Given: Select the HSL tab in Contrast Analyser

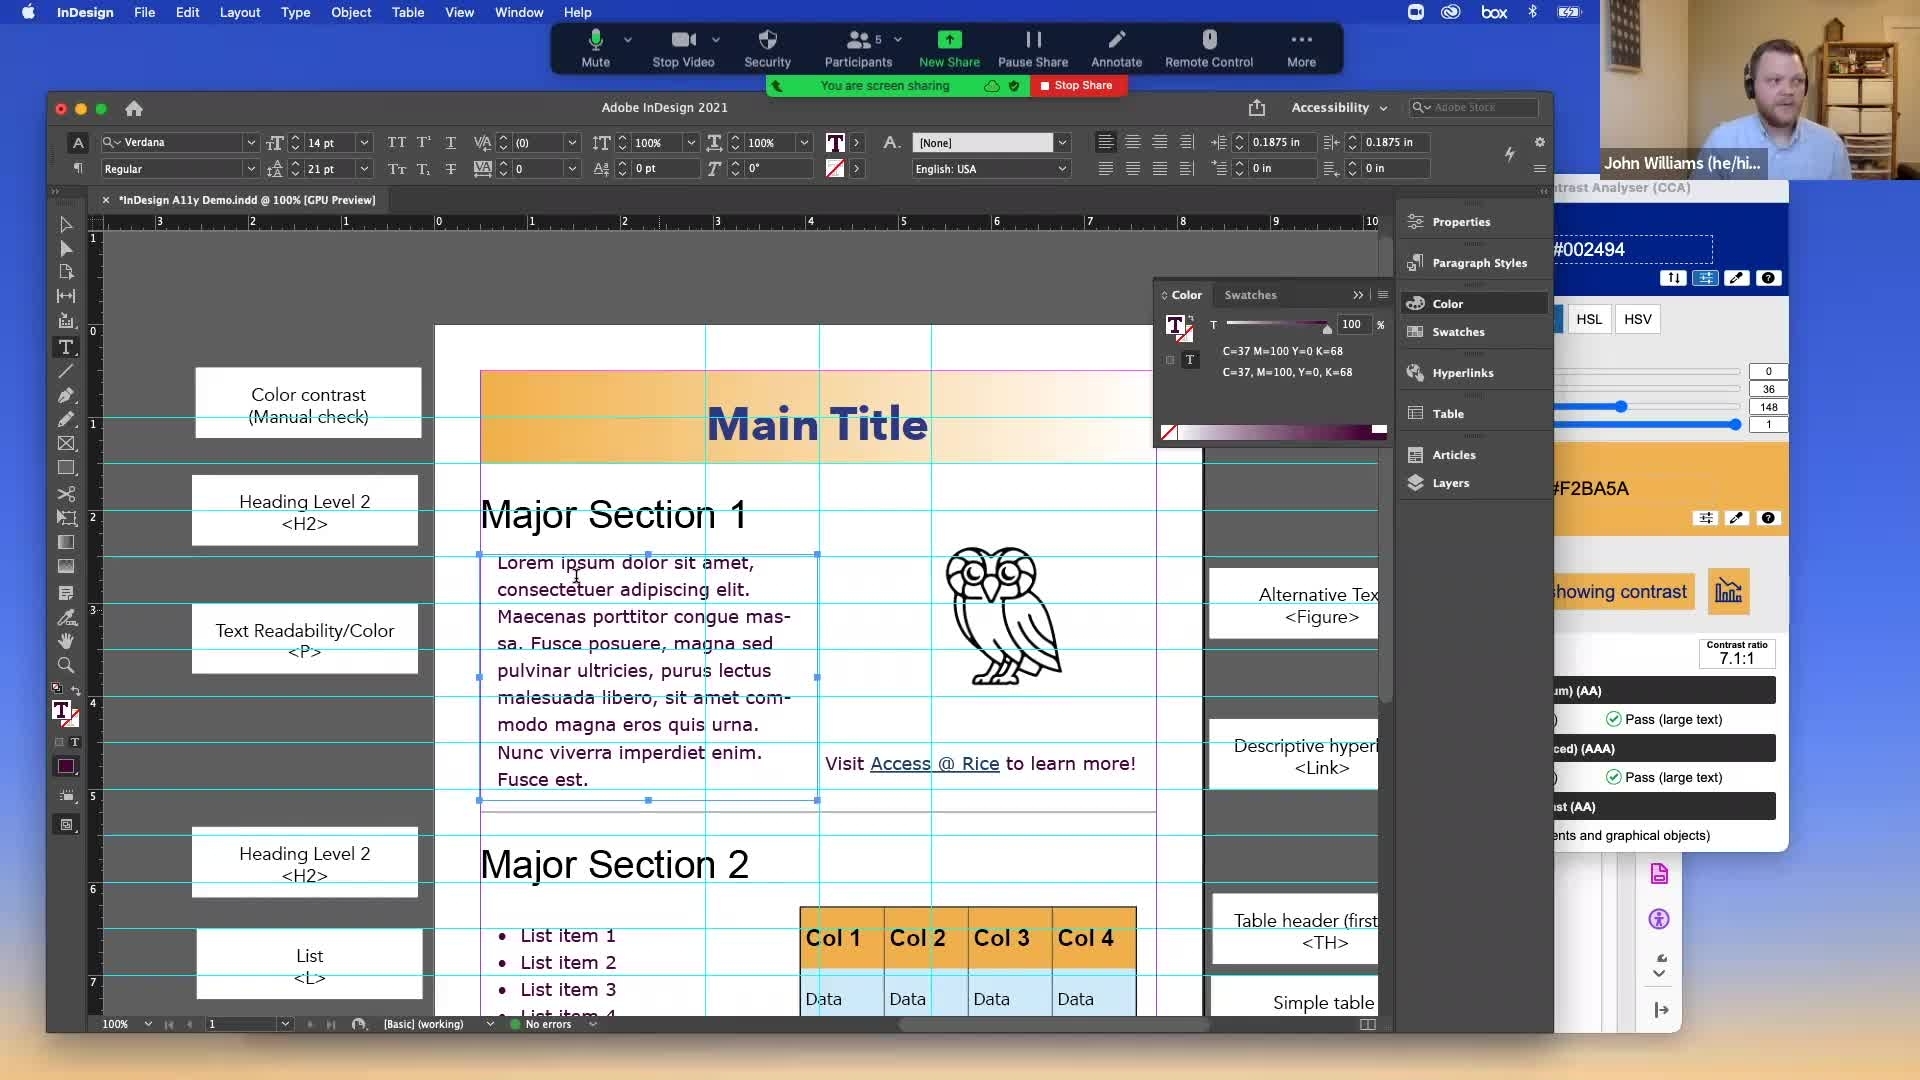Looking at the screenshot, I should point(1589,319).
